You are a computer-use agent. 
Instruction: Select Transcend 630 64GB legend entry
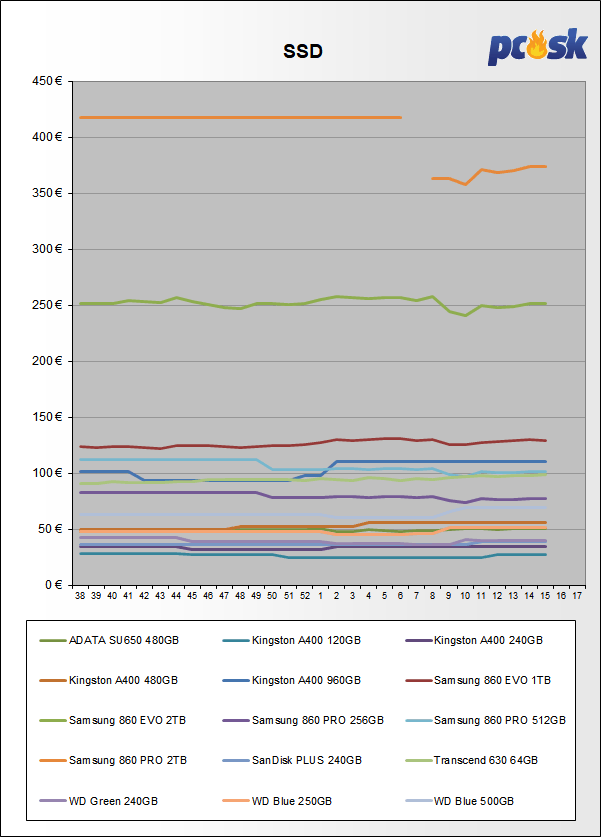[x=472, y=760]
